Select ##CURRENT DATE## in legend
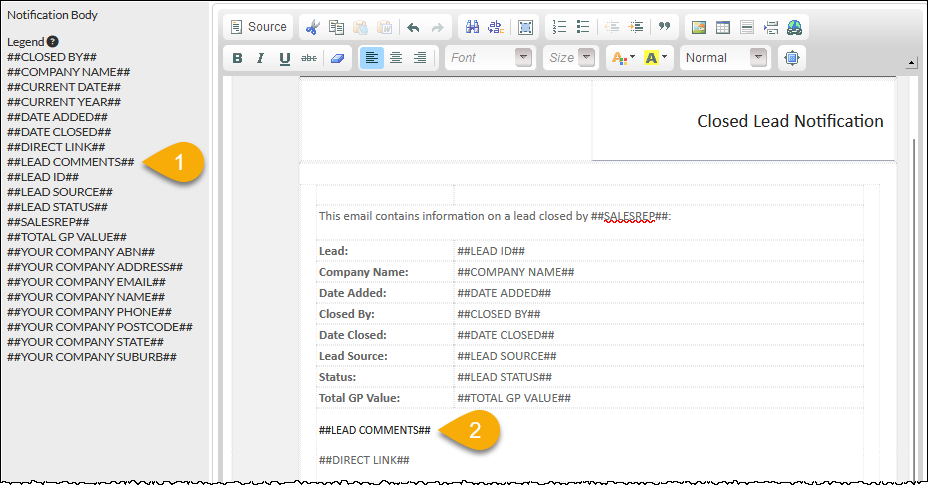This screenshot has width=928, height=485. [64, 87]
